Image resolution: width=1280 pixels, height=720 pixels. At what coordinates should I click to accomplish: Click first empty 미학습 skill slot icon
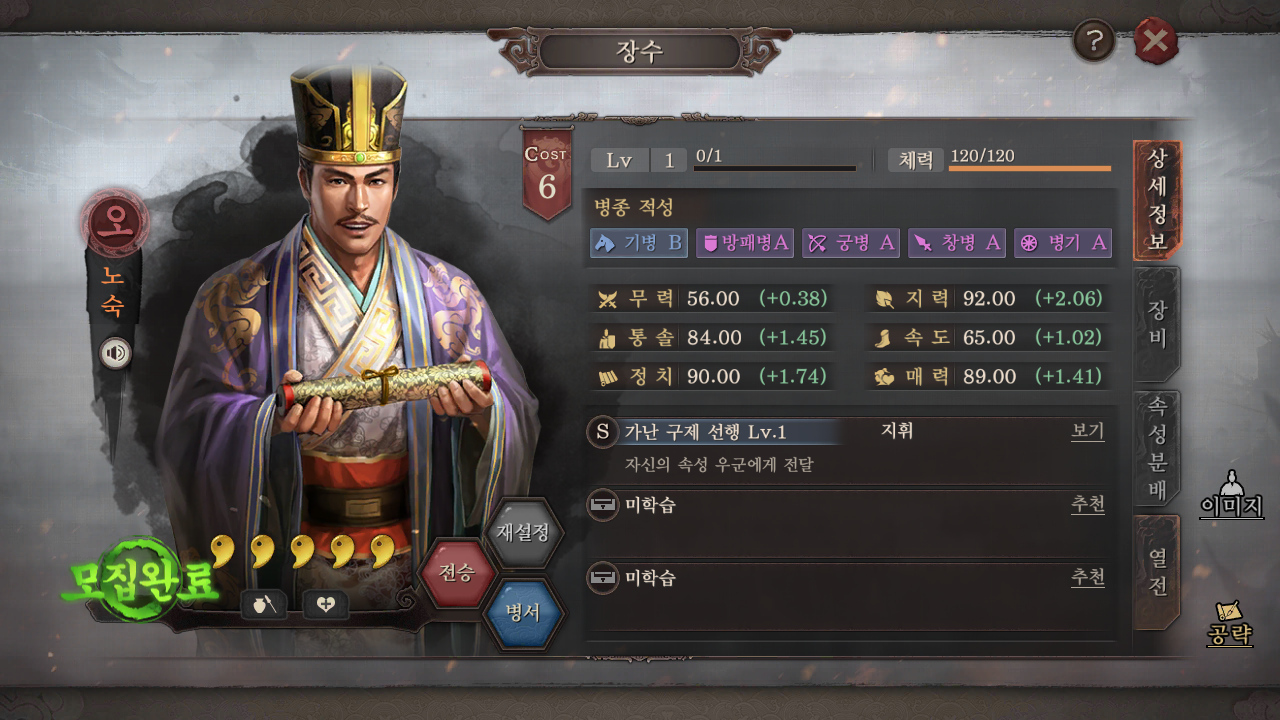pos(602,504)
